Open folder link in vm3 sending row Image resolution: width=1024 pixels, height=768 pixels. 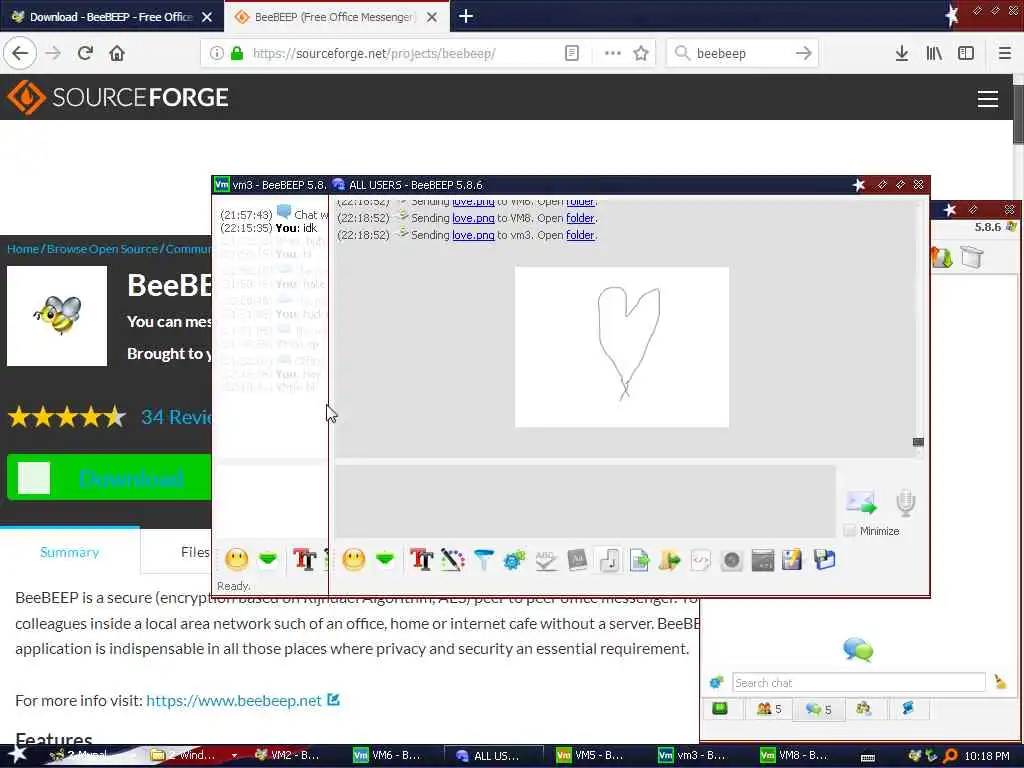[x=580, y=235]
